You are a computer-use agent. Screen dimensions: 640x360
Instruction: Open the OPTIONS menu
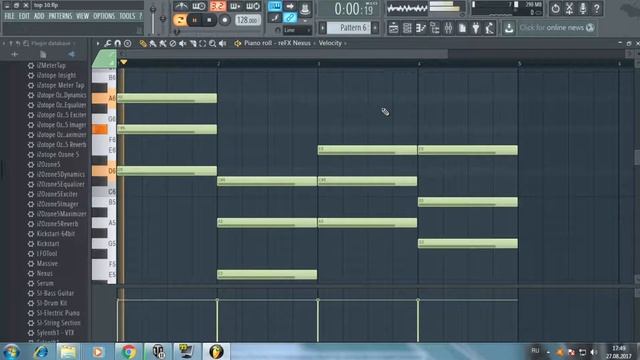click(x=104, y=16)
